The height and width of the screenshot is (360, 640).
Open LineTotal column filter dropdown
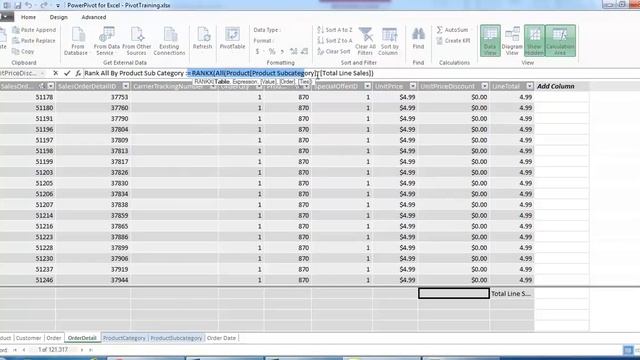point(529,86)
